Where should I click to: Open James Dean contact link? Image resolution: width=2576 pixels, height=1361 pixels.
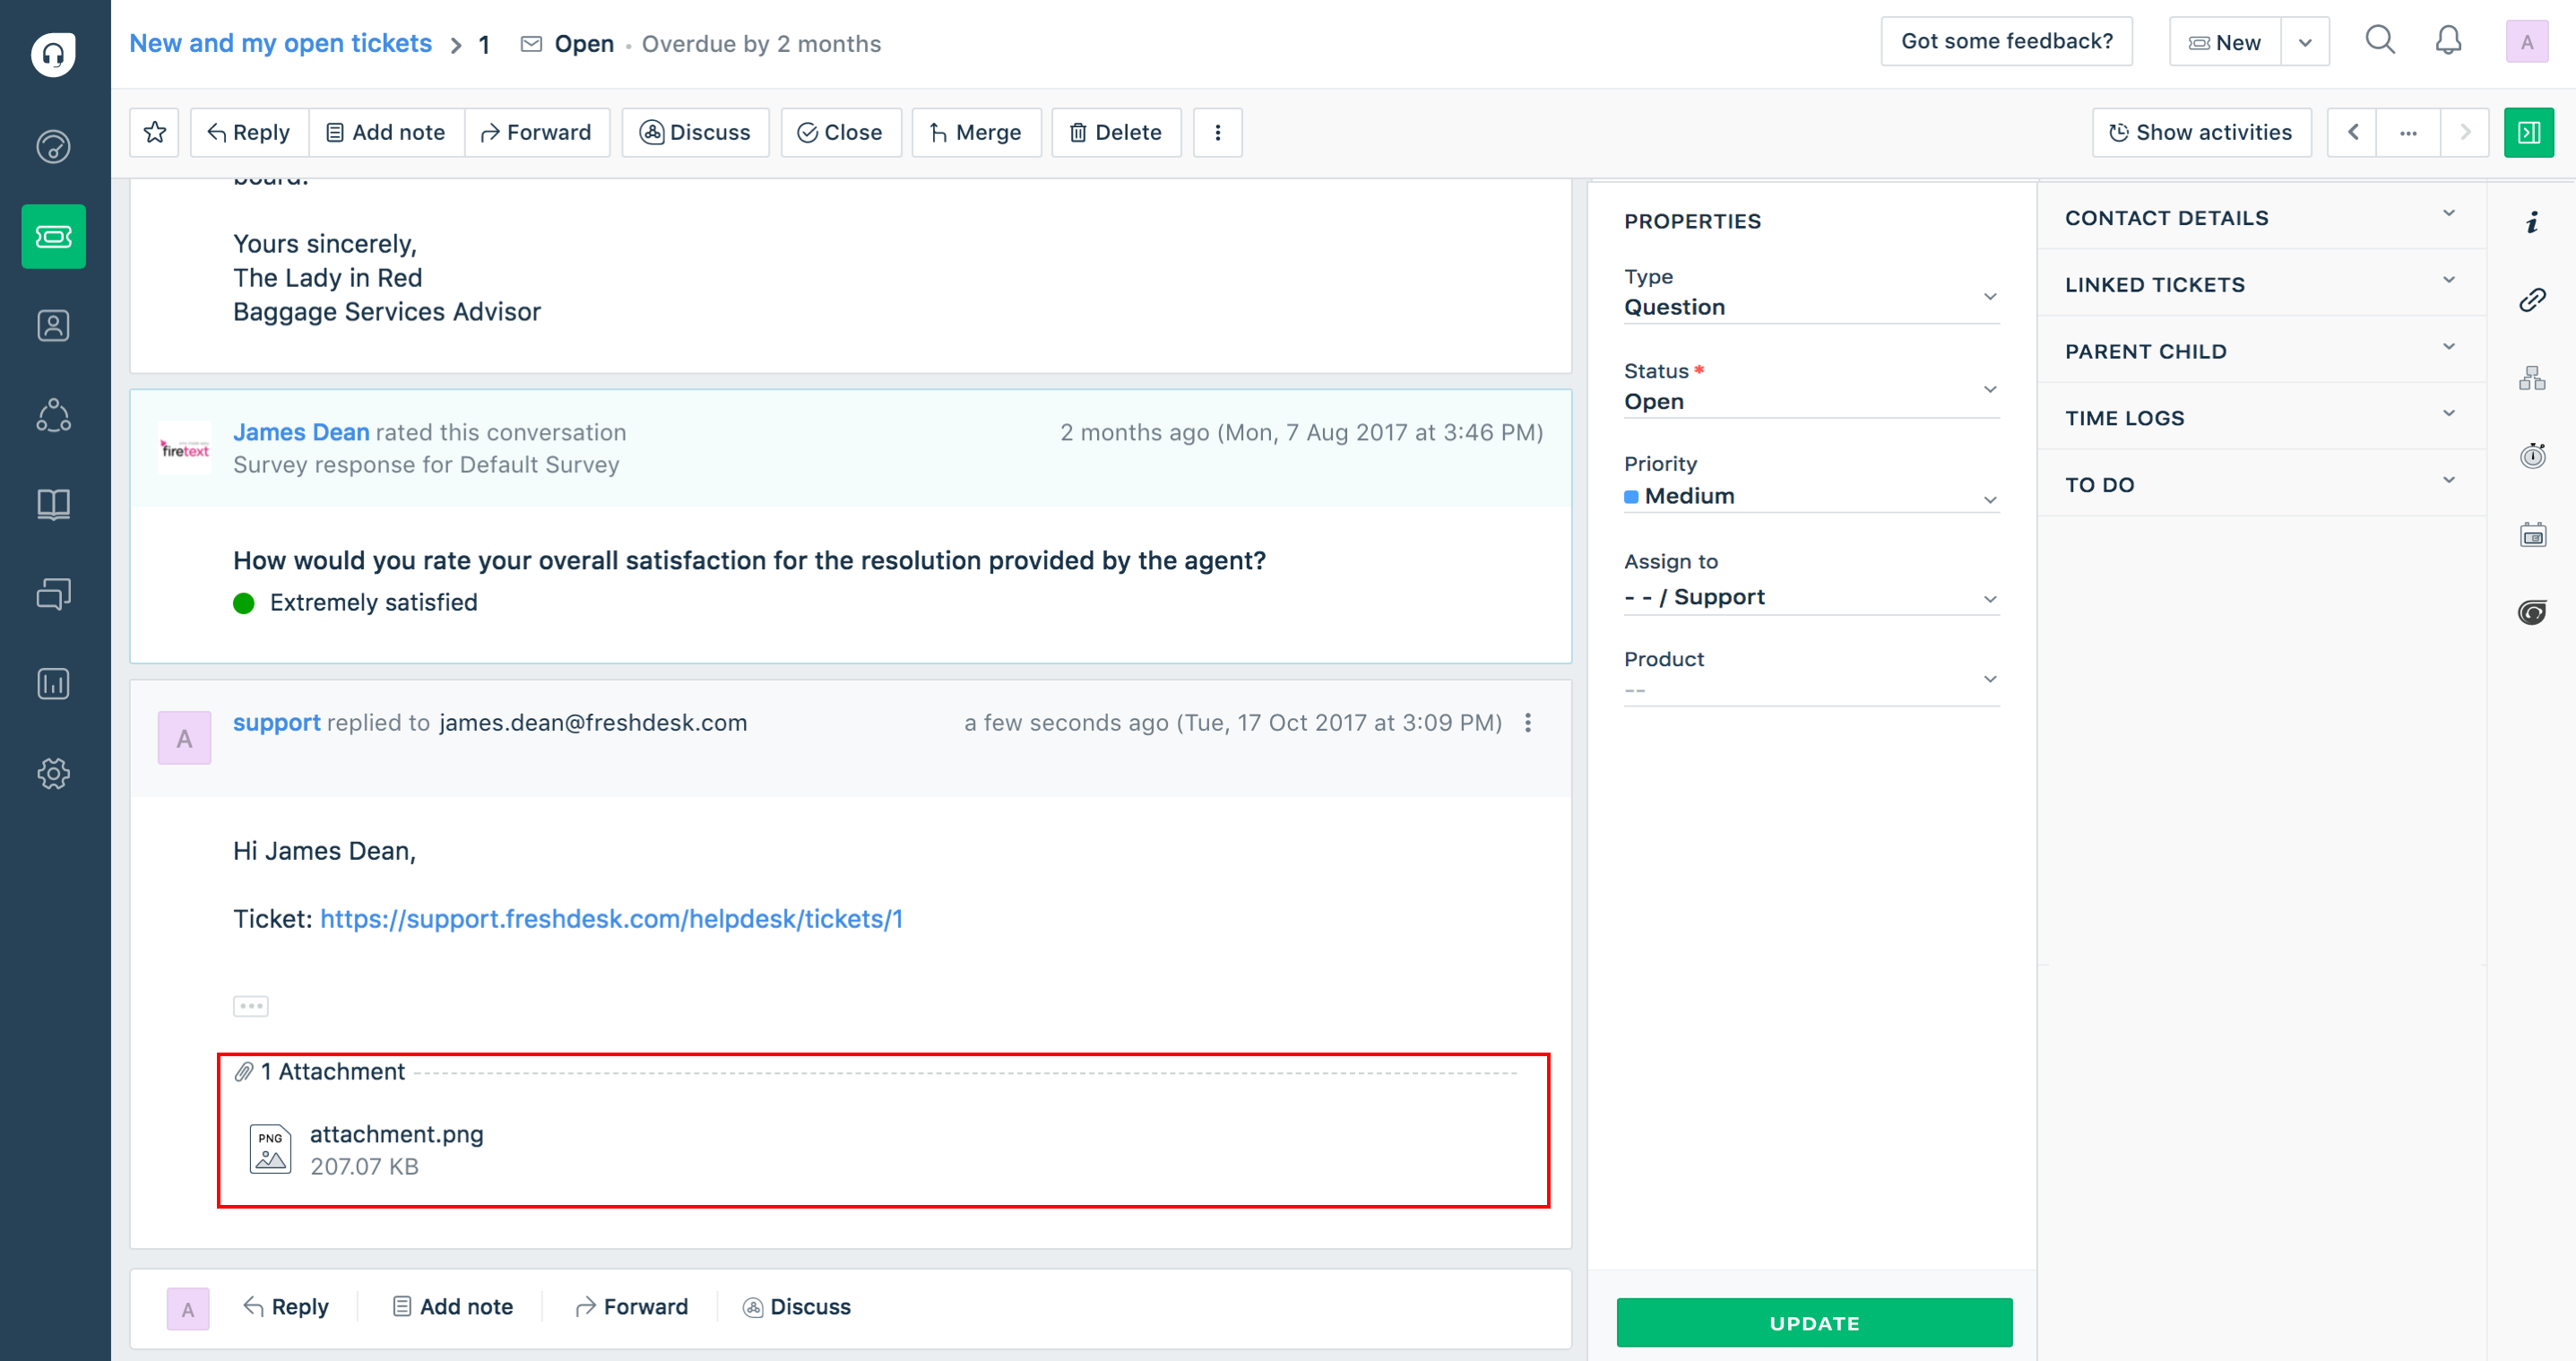pos(301,432)
